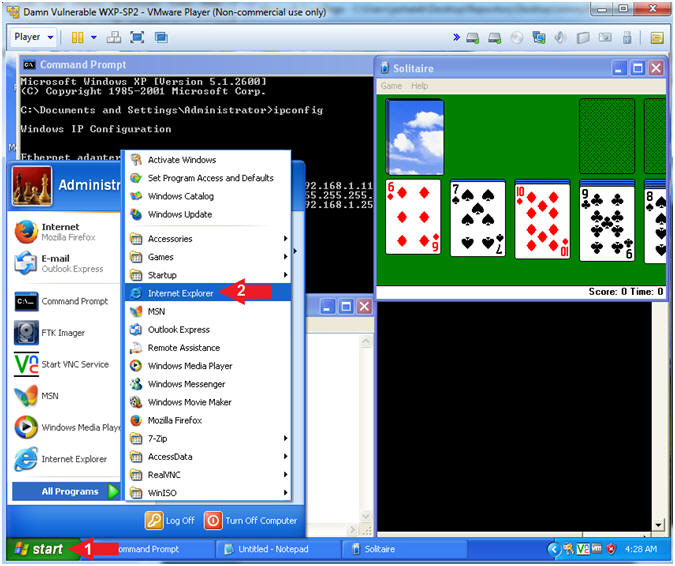
Task: Click Turn Off Computer button
Action: (251, 520)
